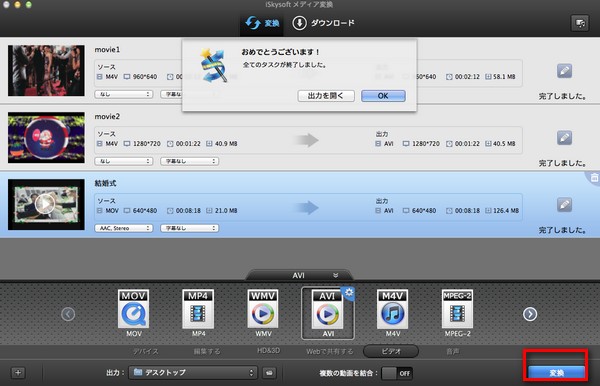The width and height of the screenshot is (600, 386).
Task: Click movie2 output size 40.5 MB
Action: click(501, 143)
